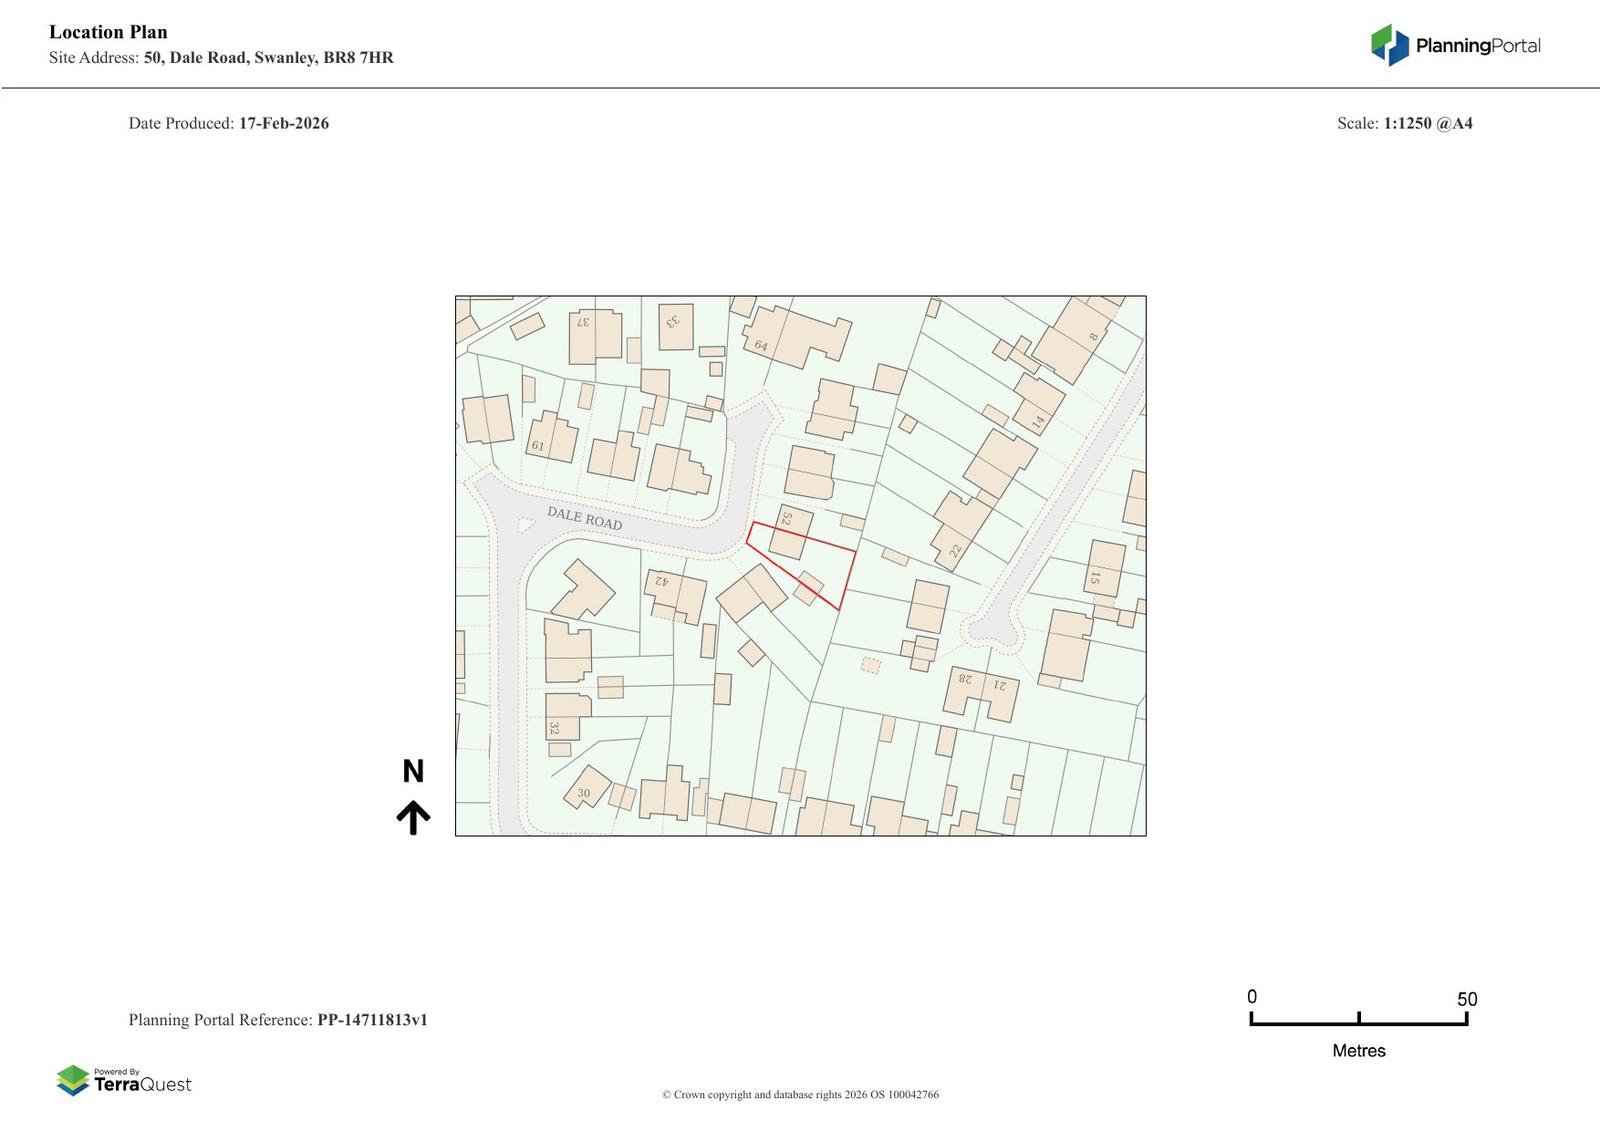Click the Crown copyright notice
This screenshot has height=1132, width=1600.
point(800,1094)
